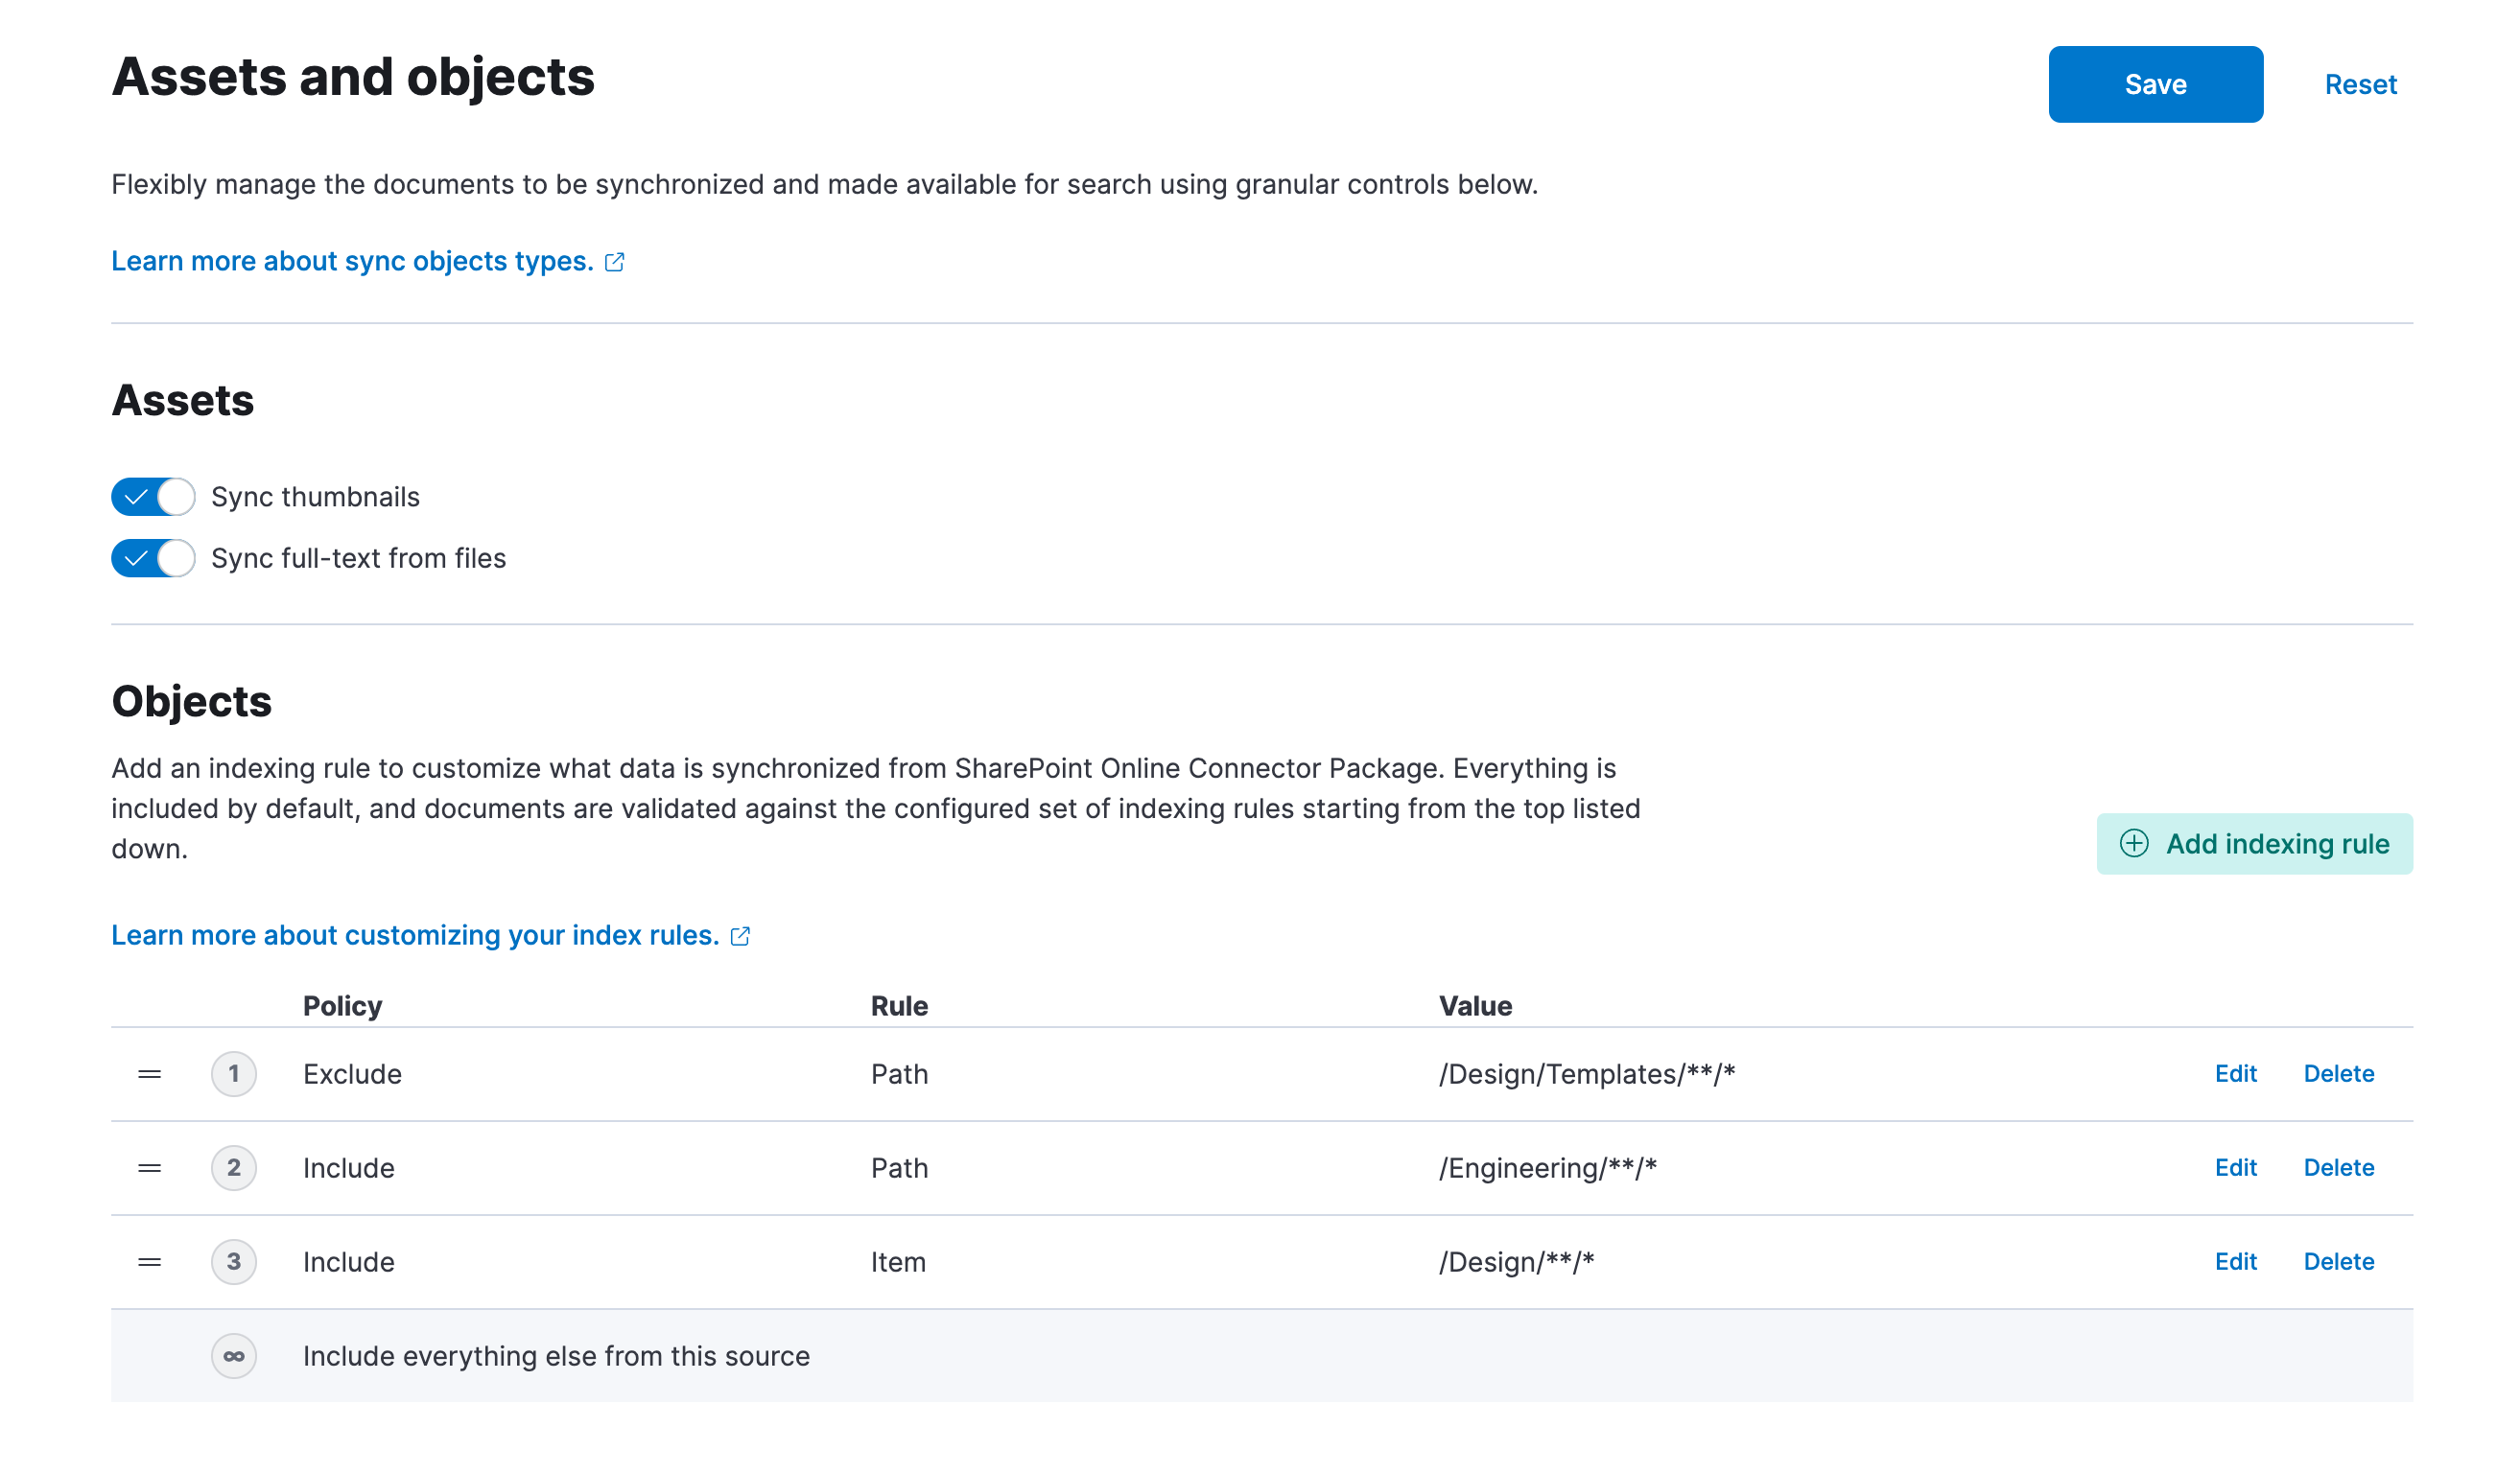Click the drag handle for the Exclude rule

click(148, 1073)
